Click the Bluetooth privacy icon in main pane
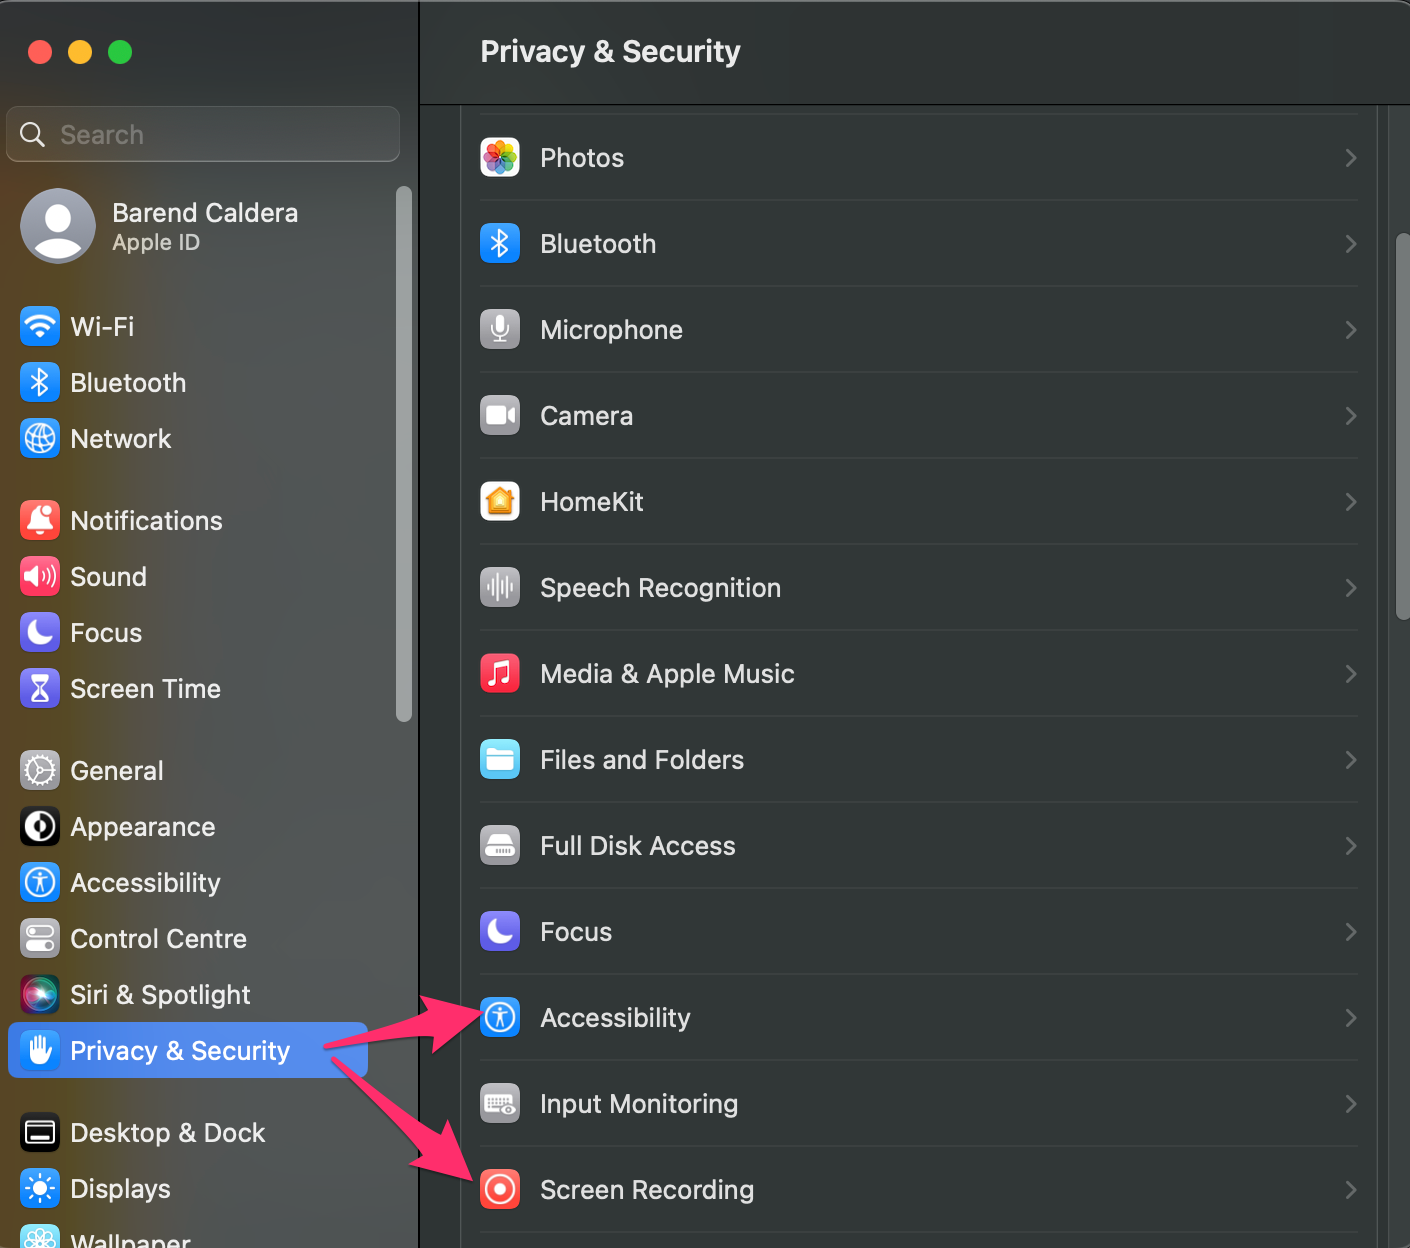The width and height of the screenshot is (1410, 1248). 500,244
